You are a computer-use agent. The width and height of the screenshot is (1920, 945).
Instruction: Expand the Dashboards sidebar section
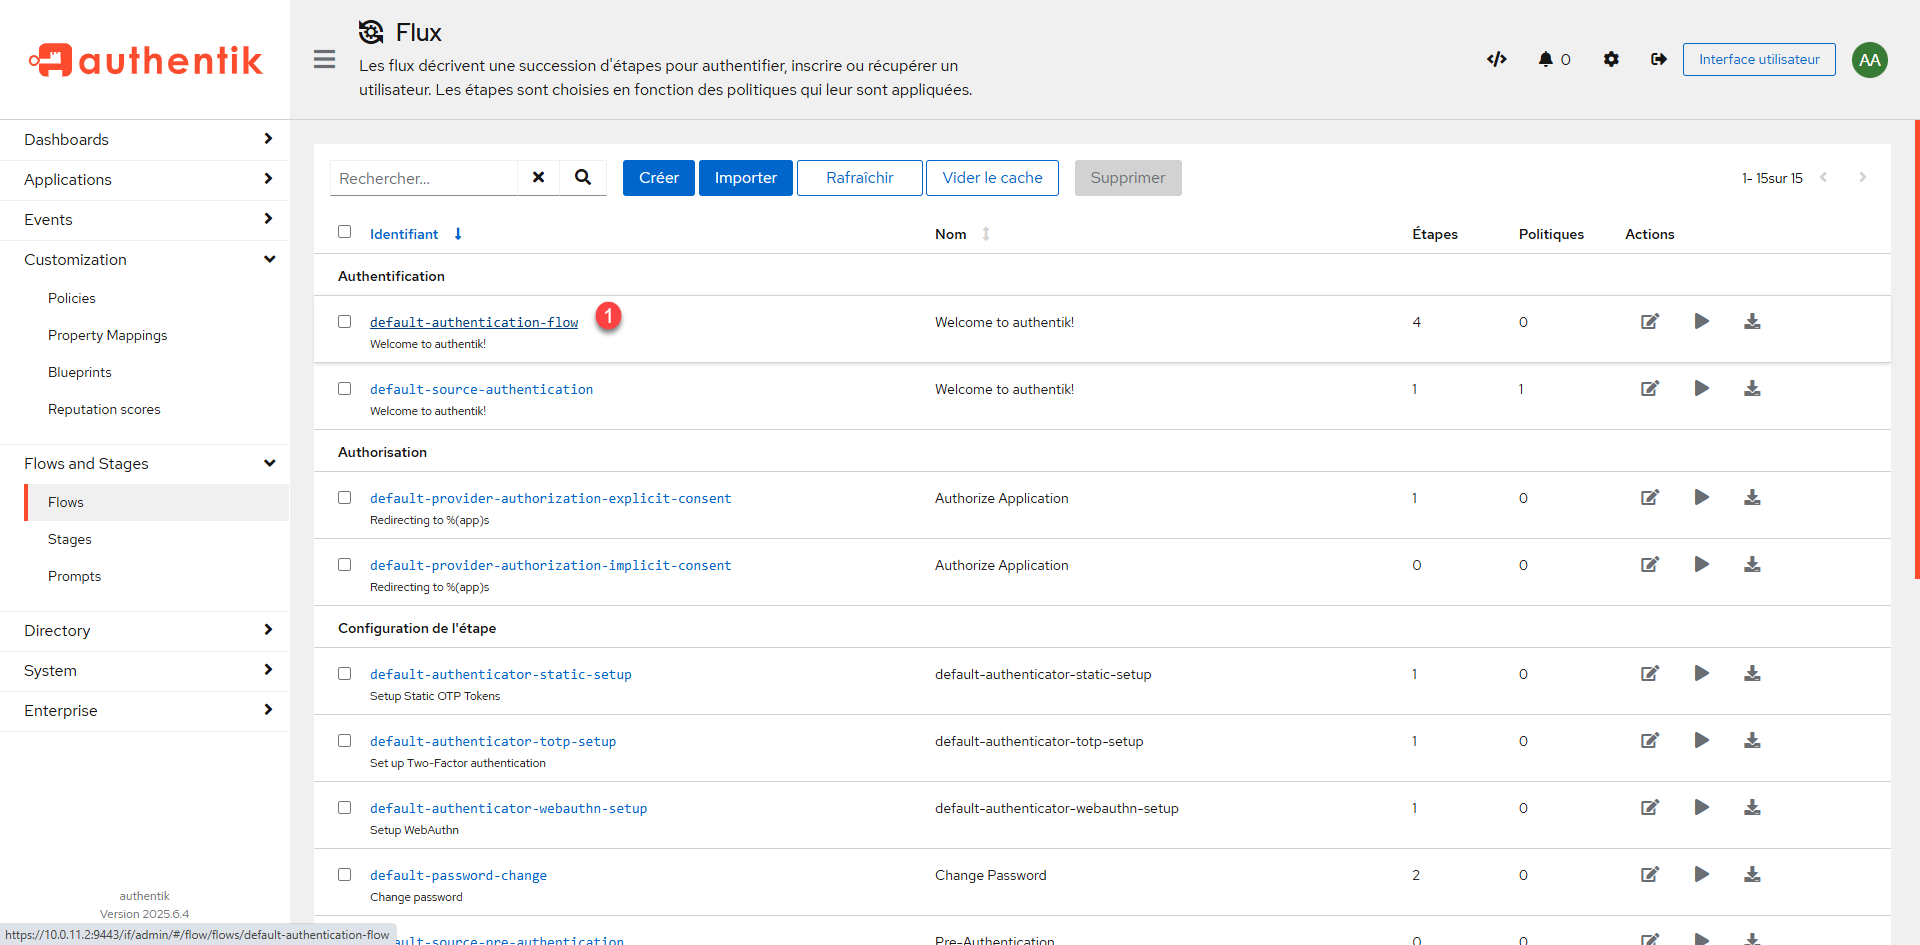[145, 139]
